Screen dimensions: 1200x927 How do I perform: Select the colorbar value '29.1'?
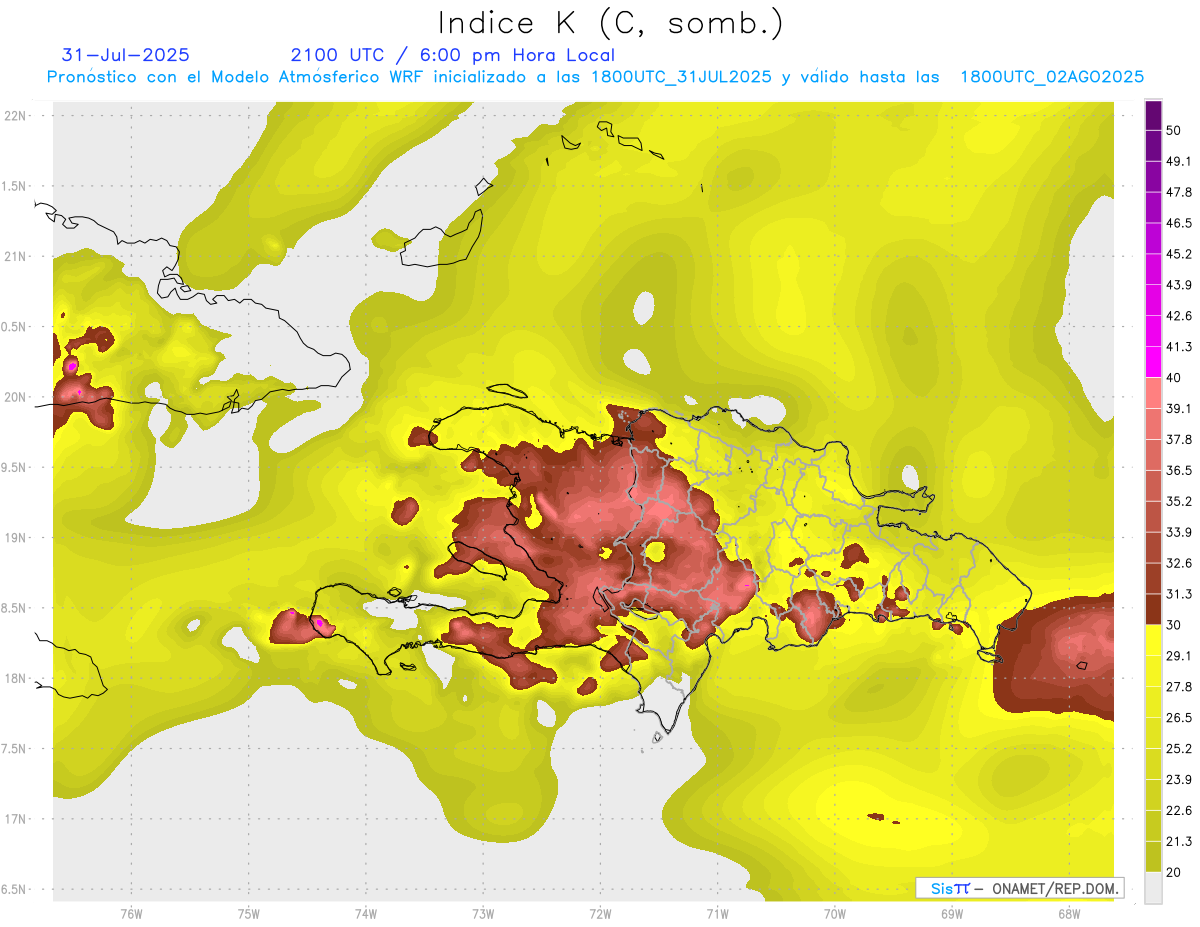1179,656
